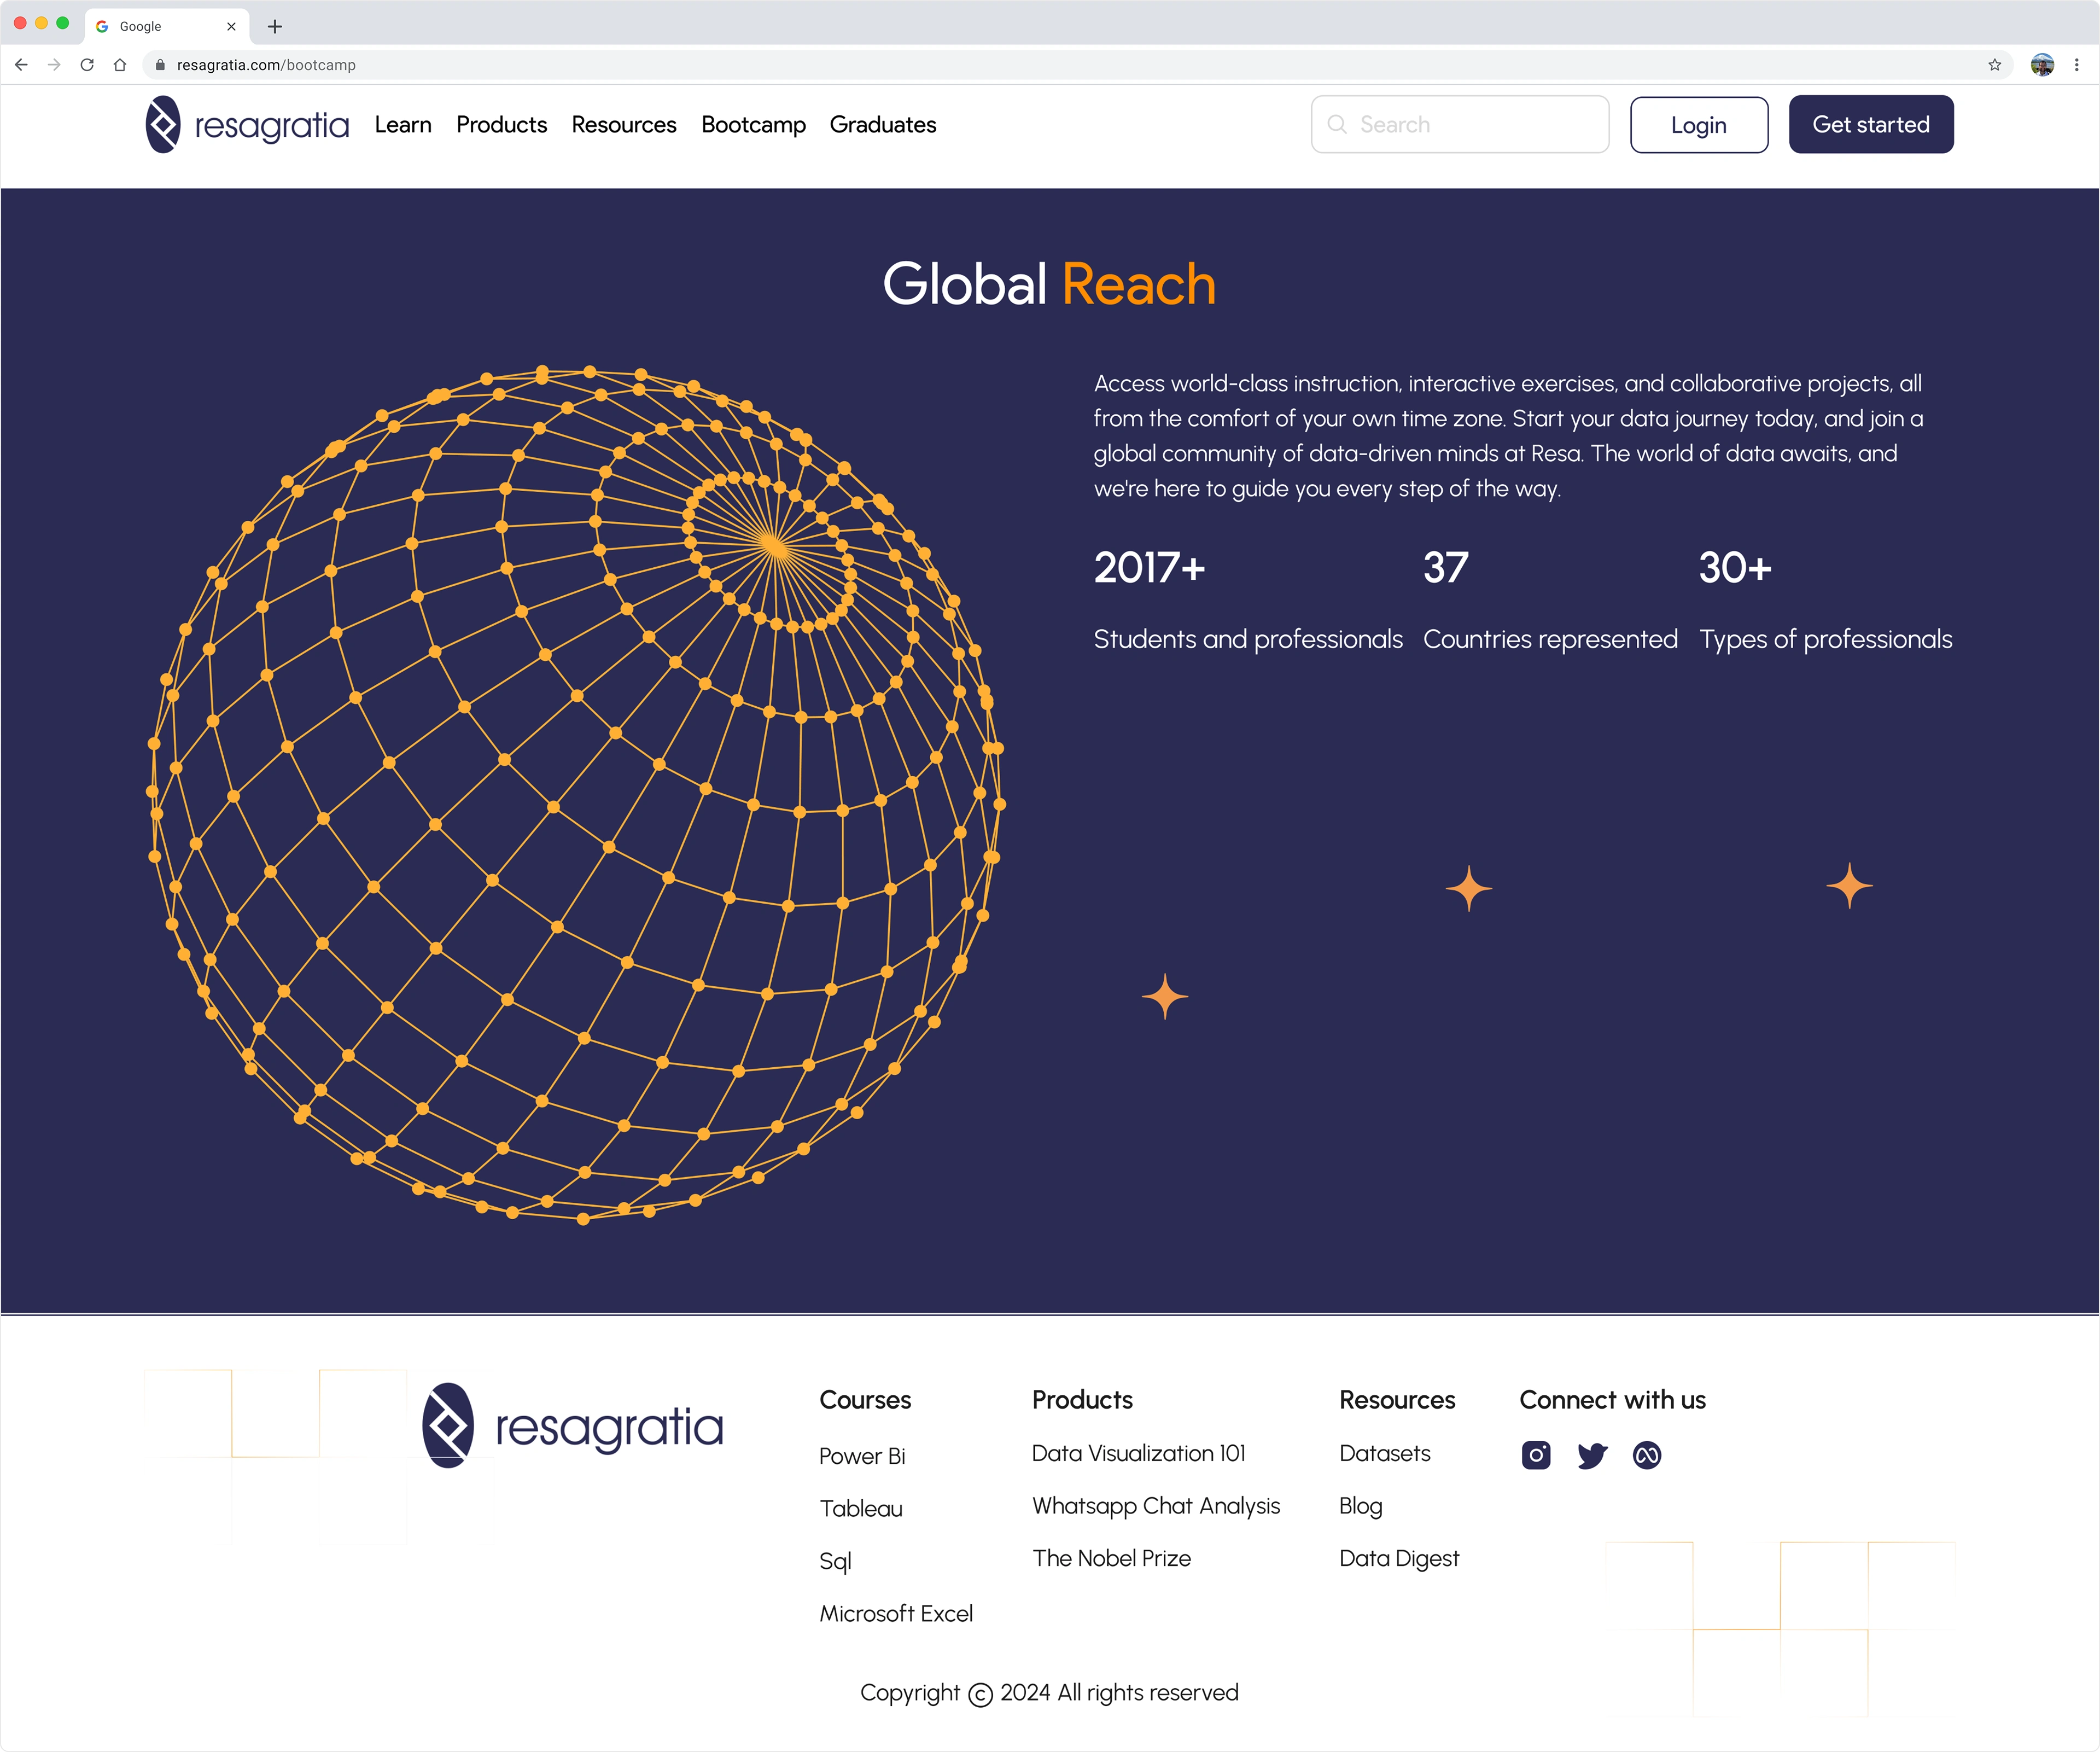Viewport: 2100px width, 1752px height.
Task: Click the 'Courses' footer heading
Action: (x=865, y=1400)
